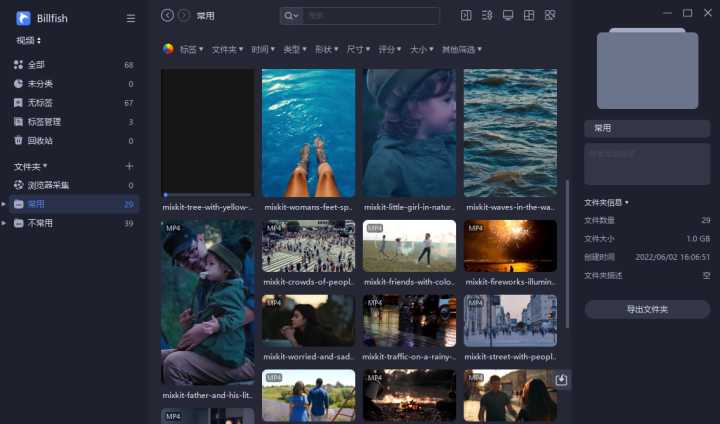Image resolution: width=720 pixels, height=424 pixels.
Task: Edit the folder name field 常用
Action: coord(647,128)
